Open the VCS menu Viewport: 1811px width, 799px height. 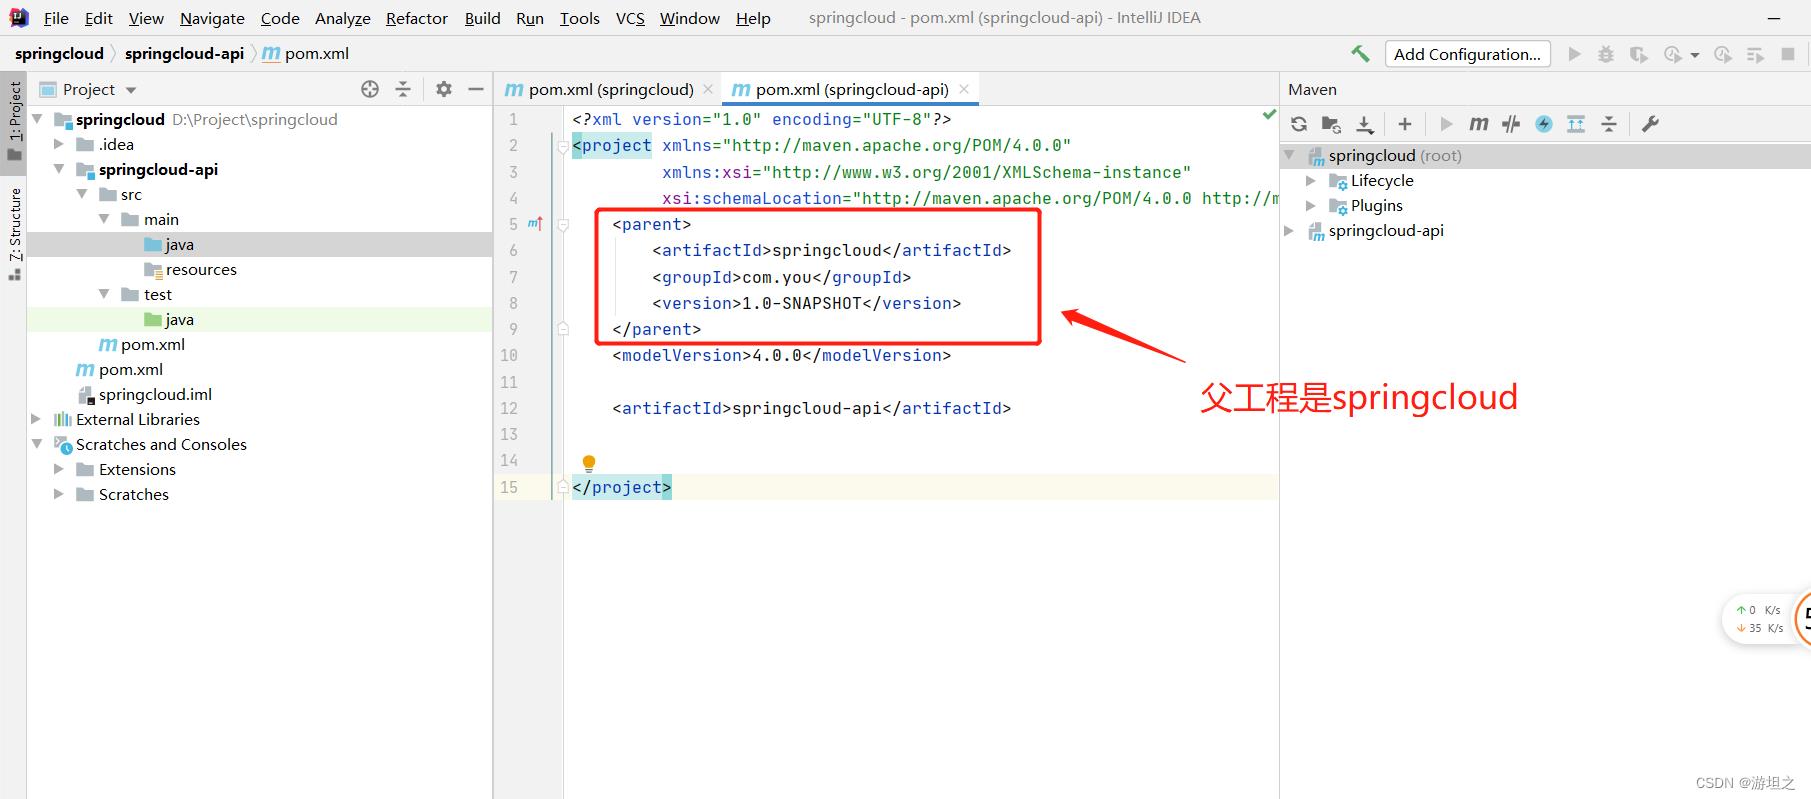630,18
